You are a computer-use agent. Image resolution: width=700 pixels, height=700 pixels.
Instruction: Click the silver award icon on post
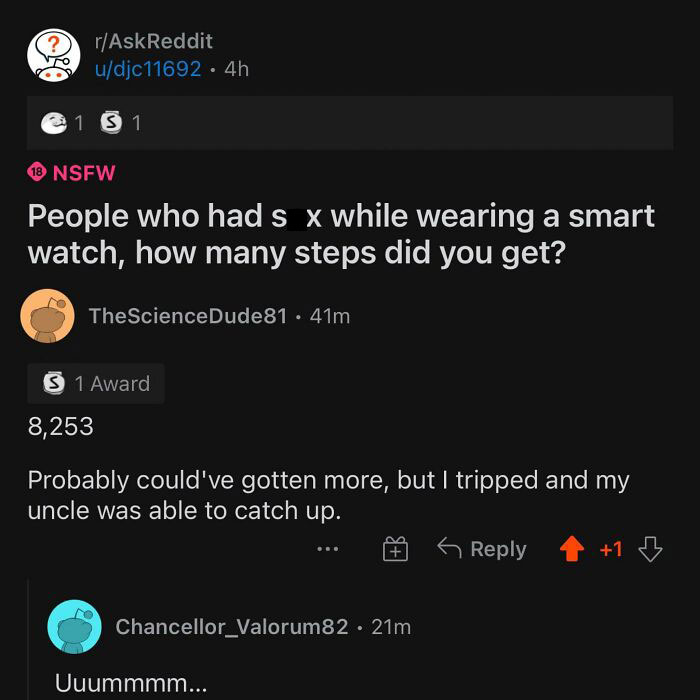click(x=111, y=122)
